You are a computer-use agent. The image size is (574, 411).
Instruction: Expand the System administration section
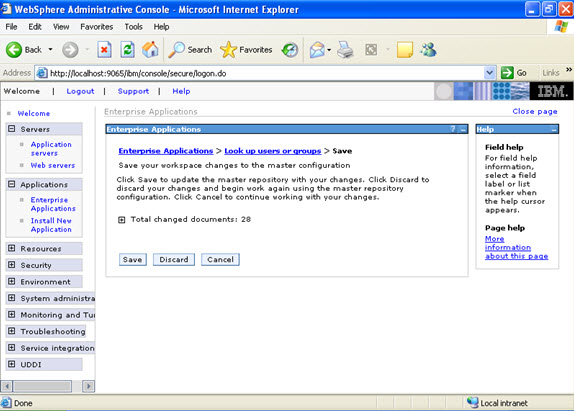click(12, 298)
